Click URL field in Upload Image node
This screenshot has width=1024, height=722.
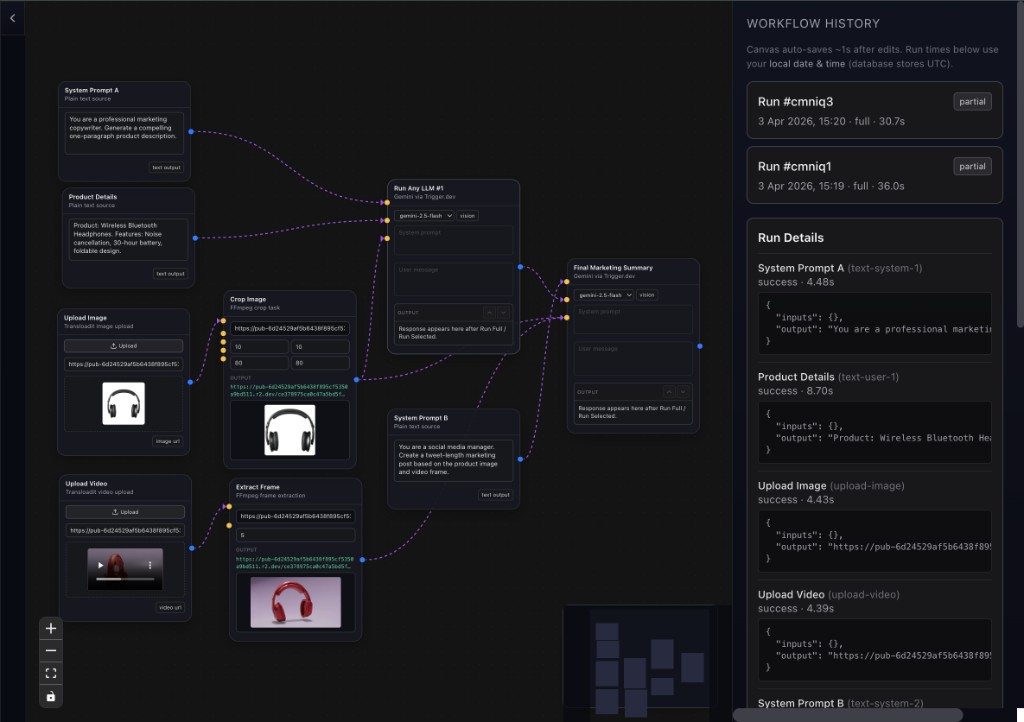[x=123, y=364]
